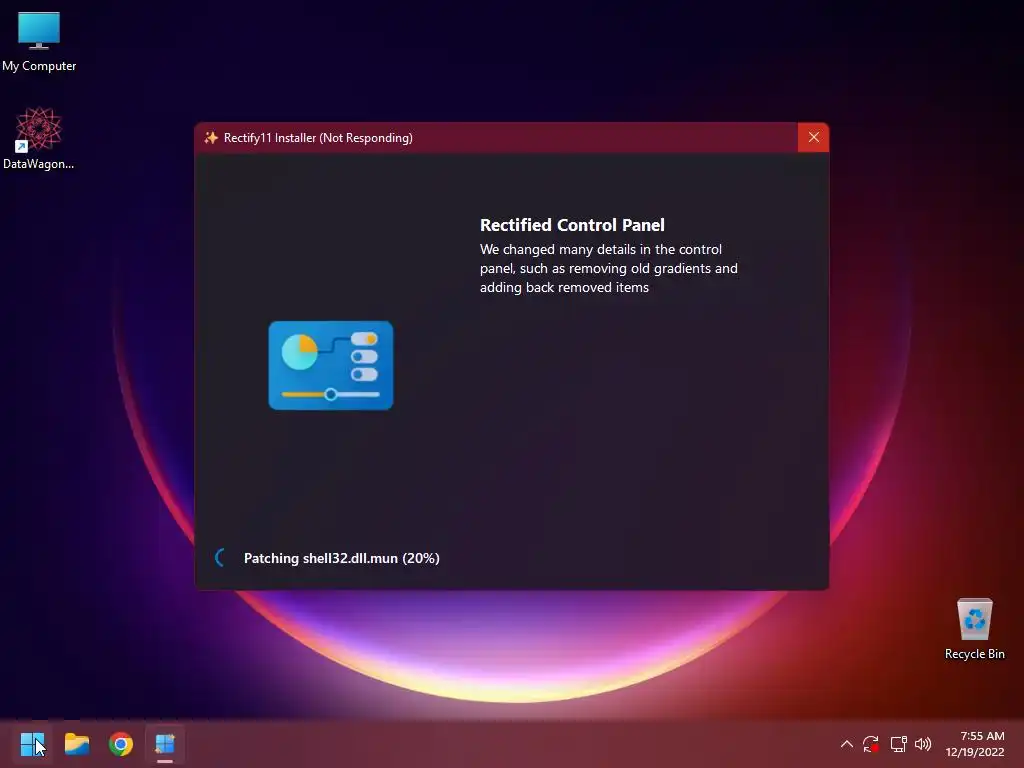Select Rectify11 Installer taskbar icon
This screenshot has height=768, width=1024.
tap(165, 744)
